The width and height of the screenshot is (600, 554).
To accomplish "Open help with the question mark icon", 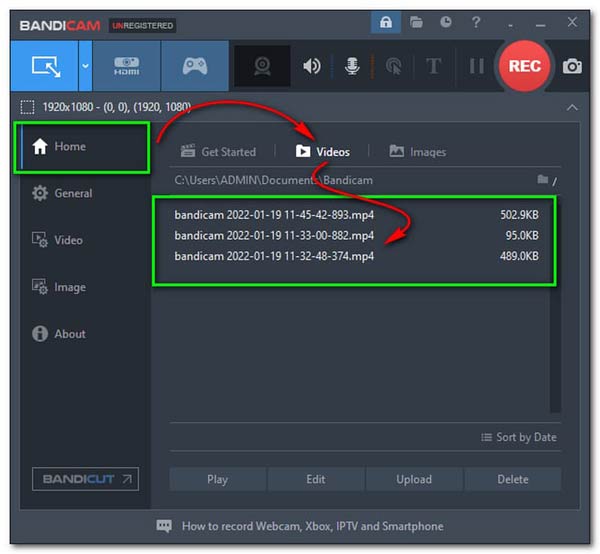I will click(x=476, y=22).
